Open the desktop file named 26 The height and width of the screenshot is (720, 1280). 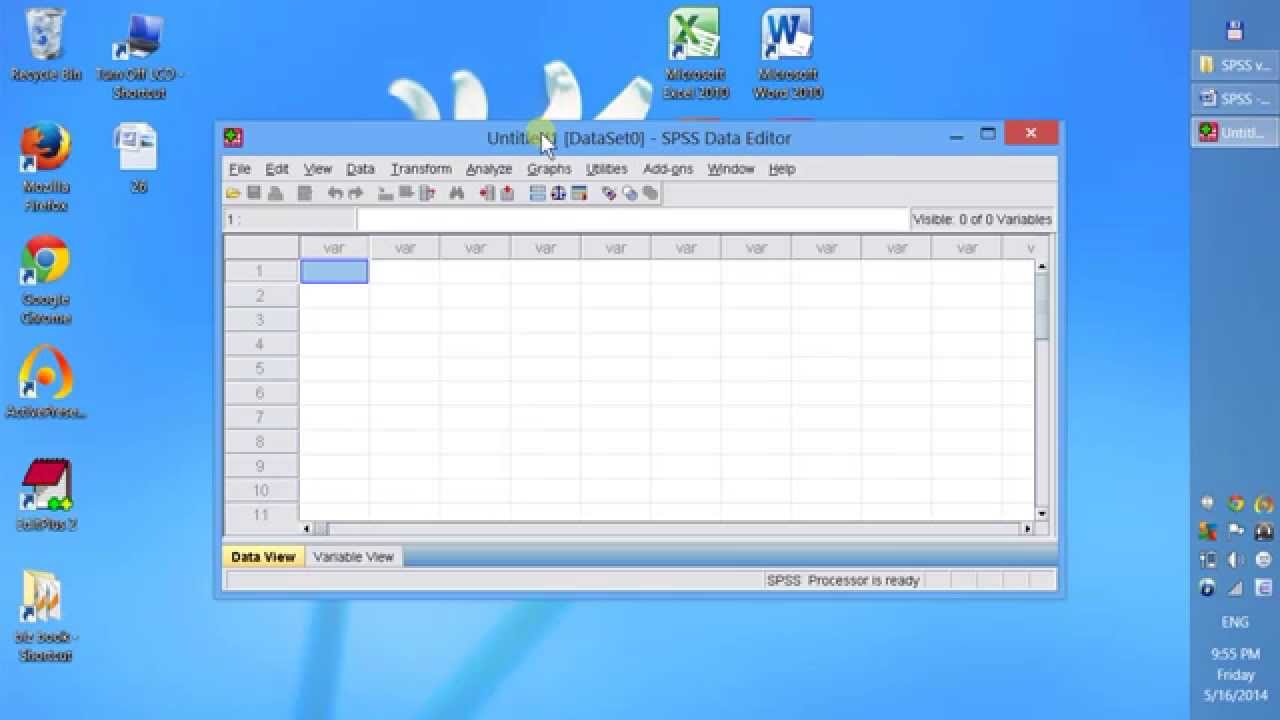[x=138, y=158]
